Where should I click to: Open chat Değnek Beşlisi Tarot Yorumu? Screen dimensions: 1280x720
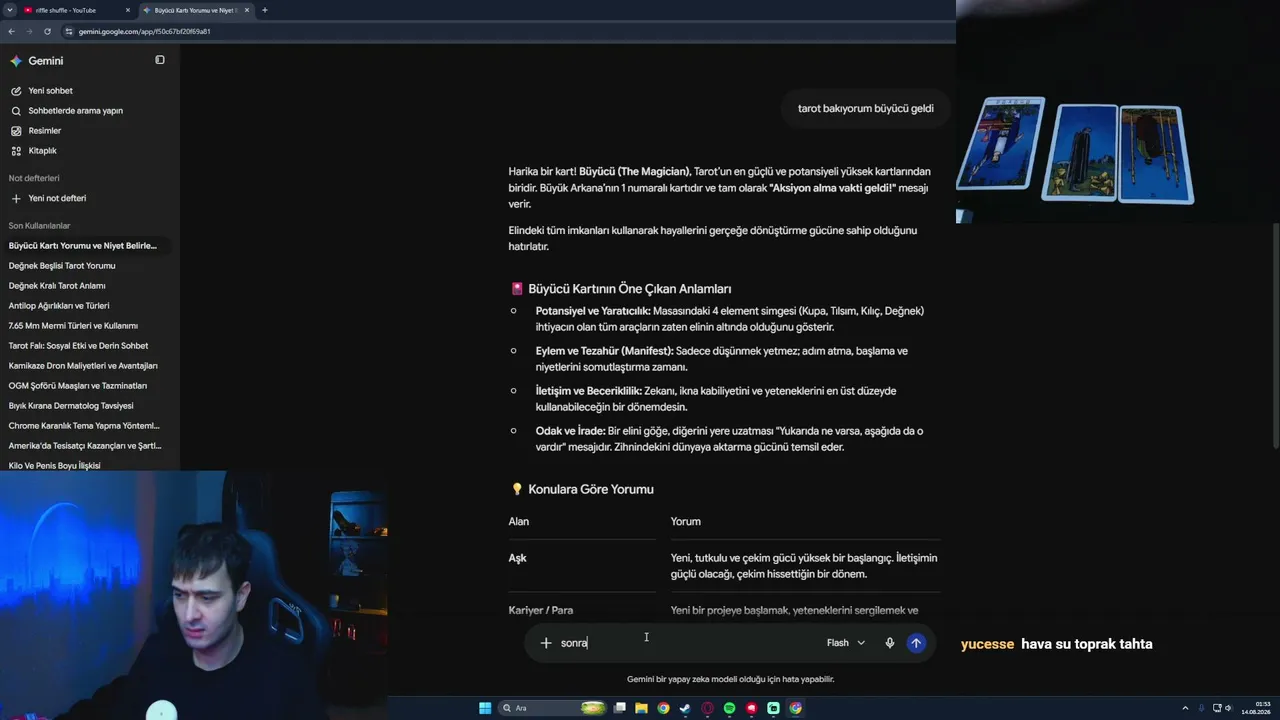(x=62, y=266)
